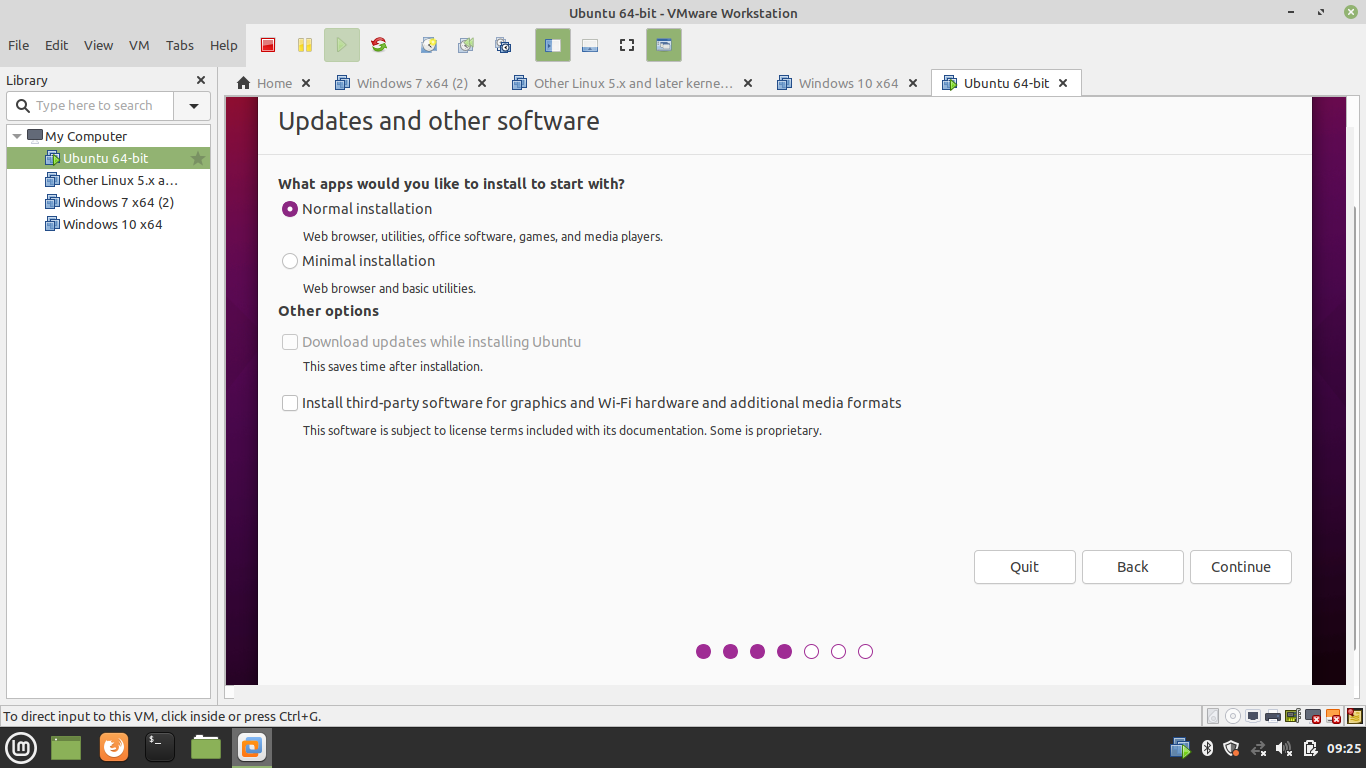Open the VM menu
1366x768 pixels.
pos(139,45)
